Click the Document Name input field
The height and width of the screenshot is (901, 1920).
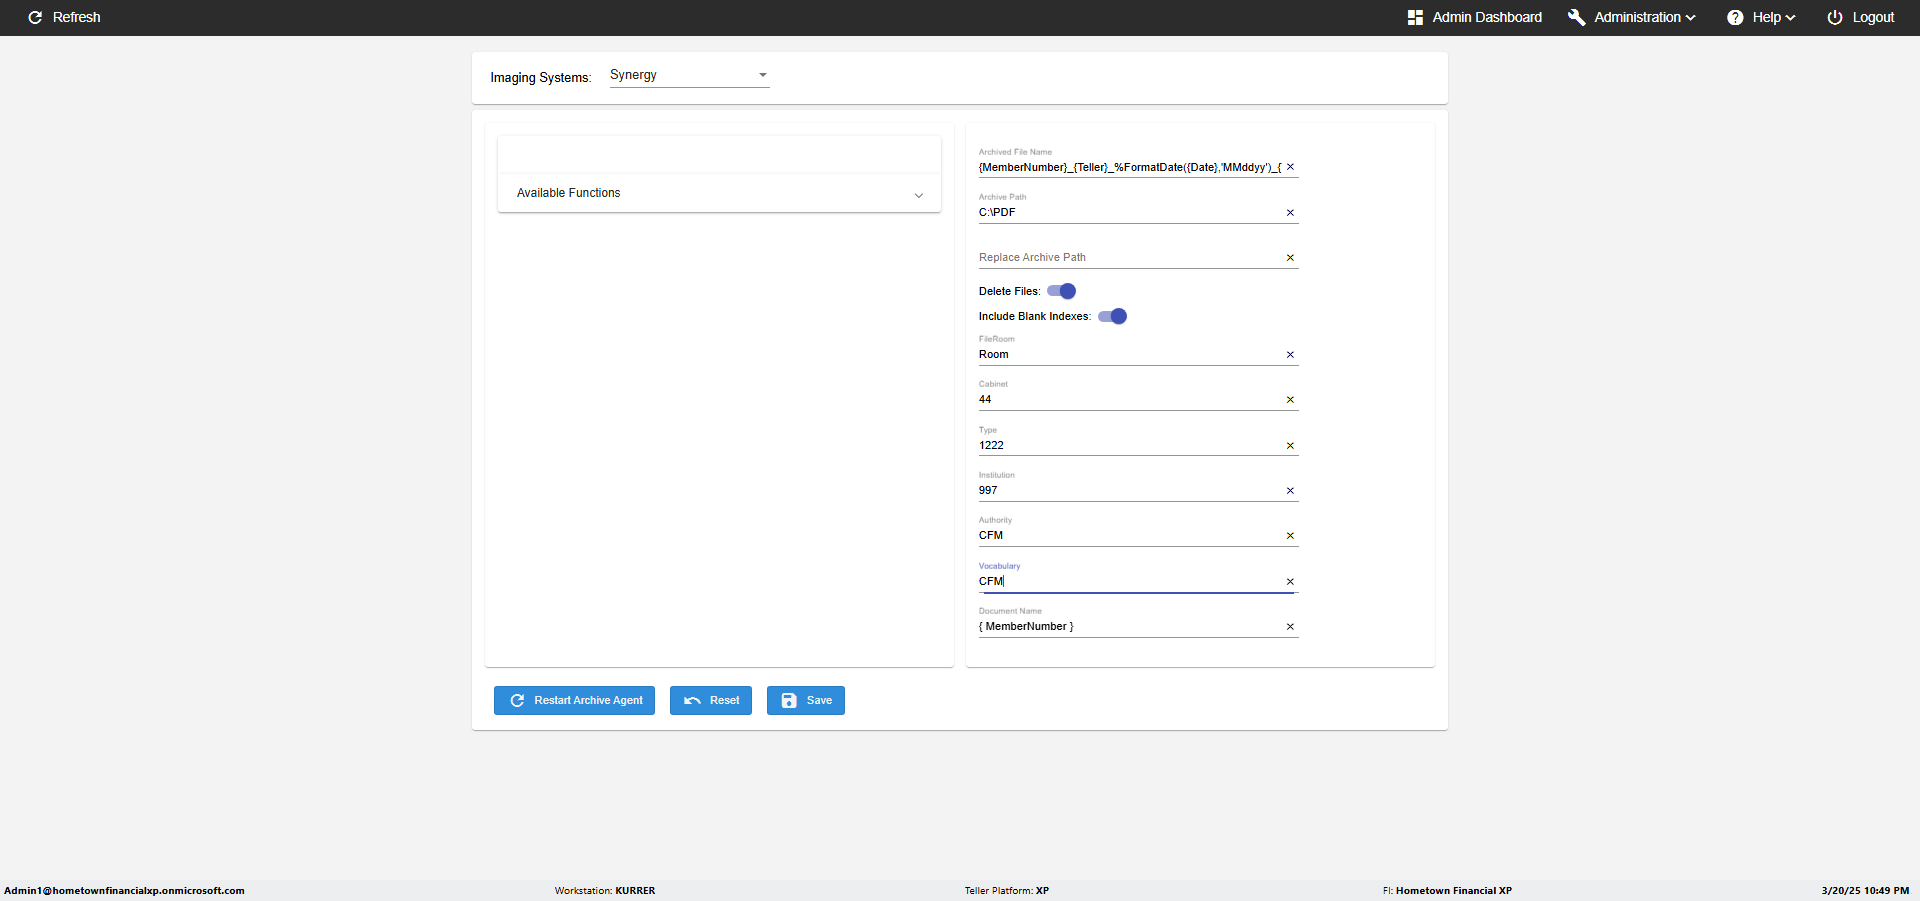point(1128,627)
